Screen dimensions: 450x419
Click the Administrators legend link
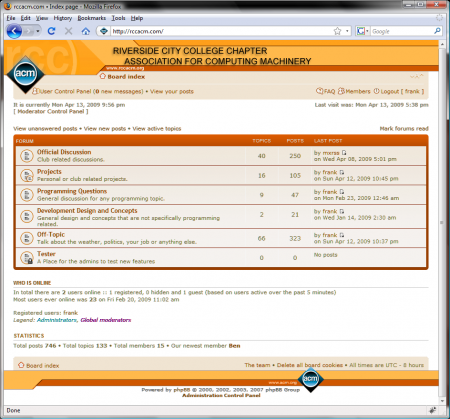(x=57, y=320)
